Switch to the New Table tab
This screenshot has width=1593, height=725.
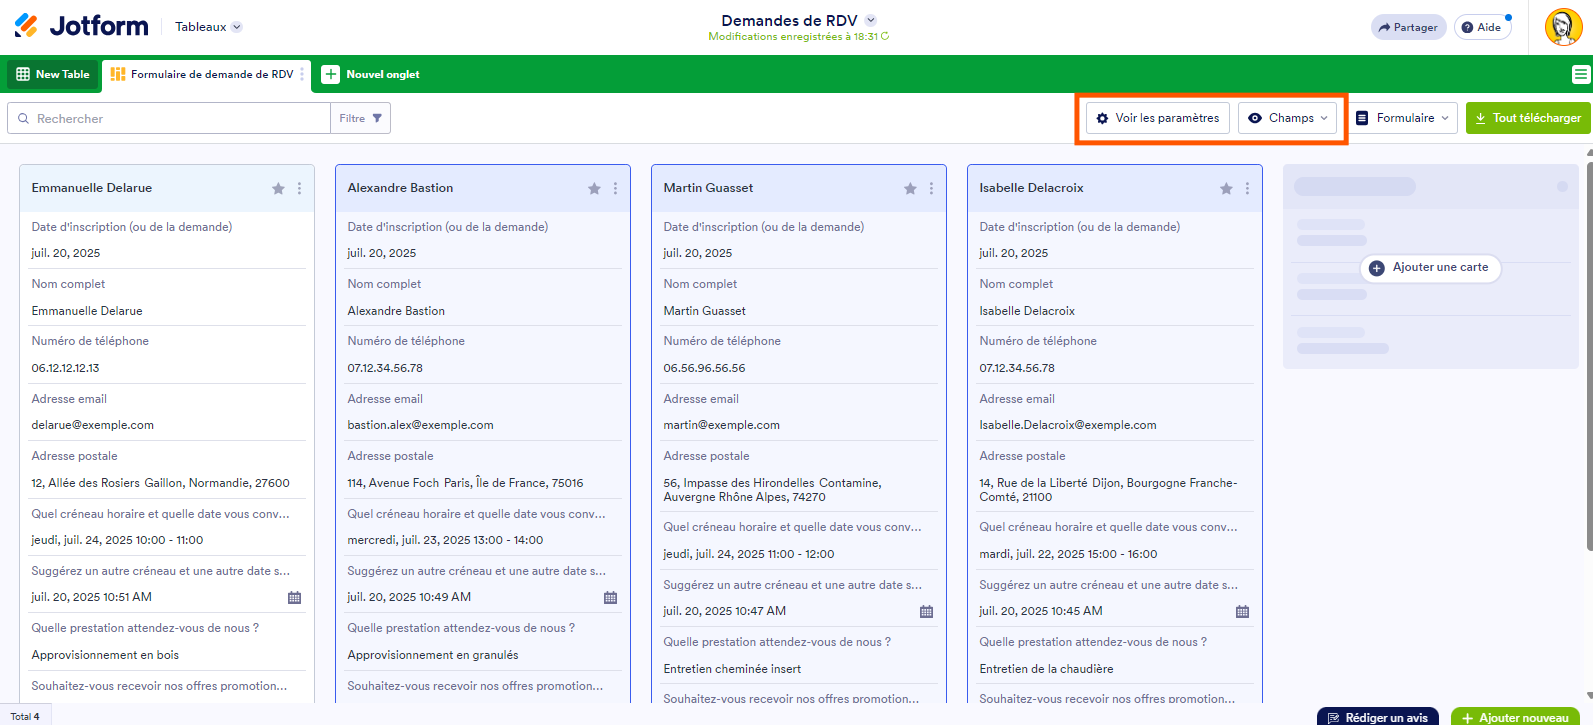click(x=53, y=74)
